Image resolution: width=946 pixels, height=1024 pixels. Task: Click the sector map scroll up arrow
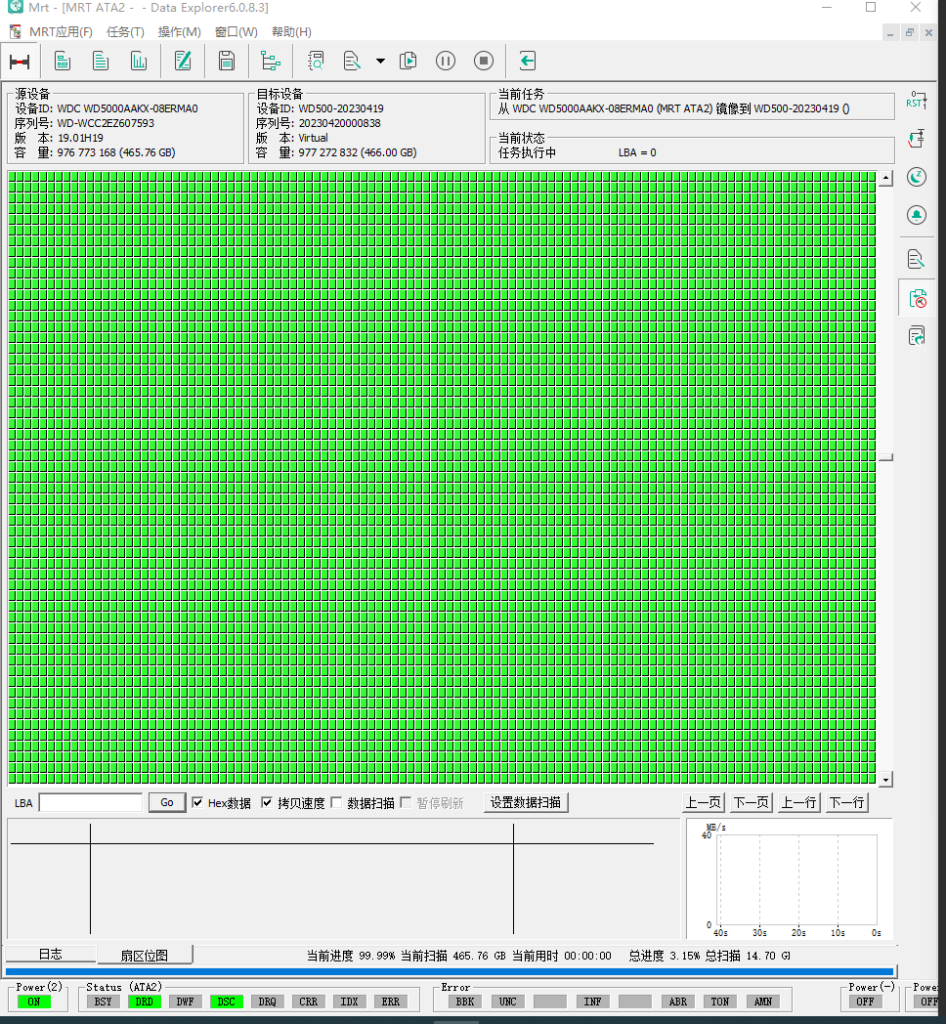click(x=885, y=179)
